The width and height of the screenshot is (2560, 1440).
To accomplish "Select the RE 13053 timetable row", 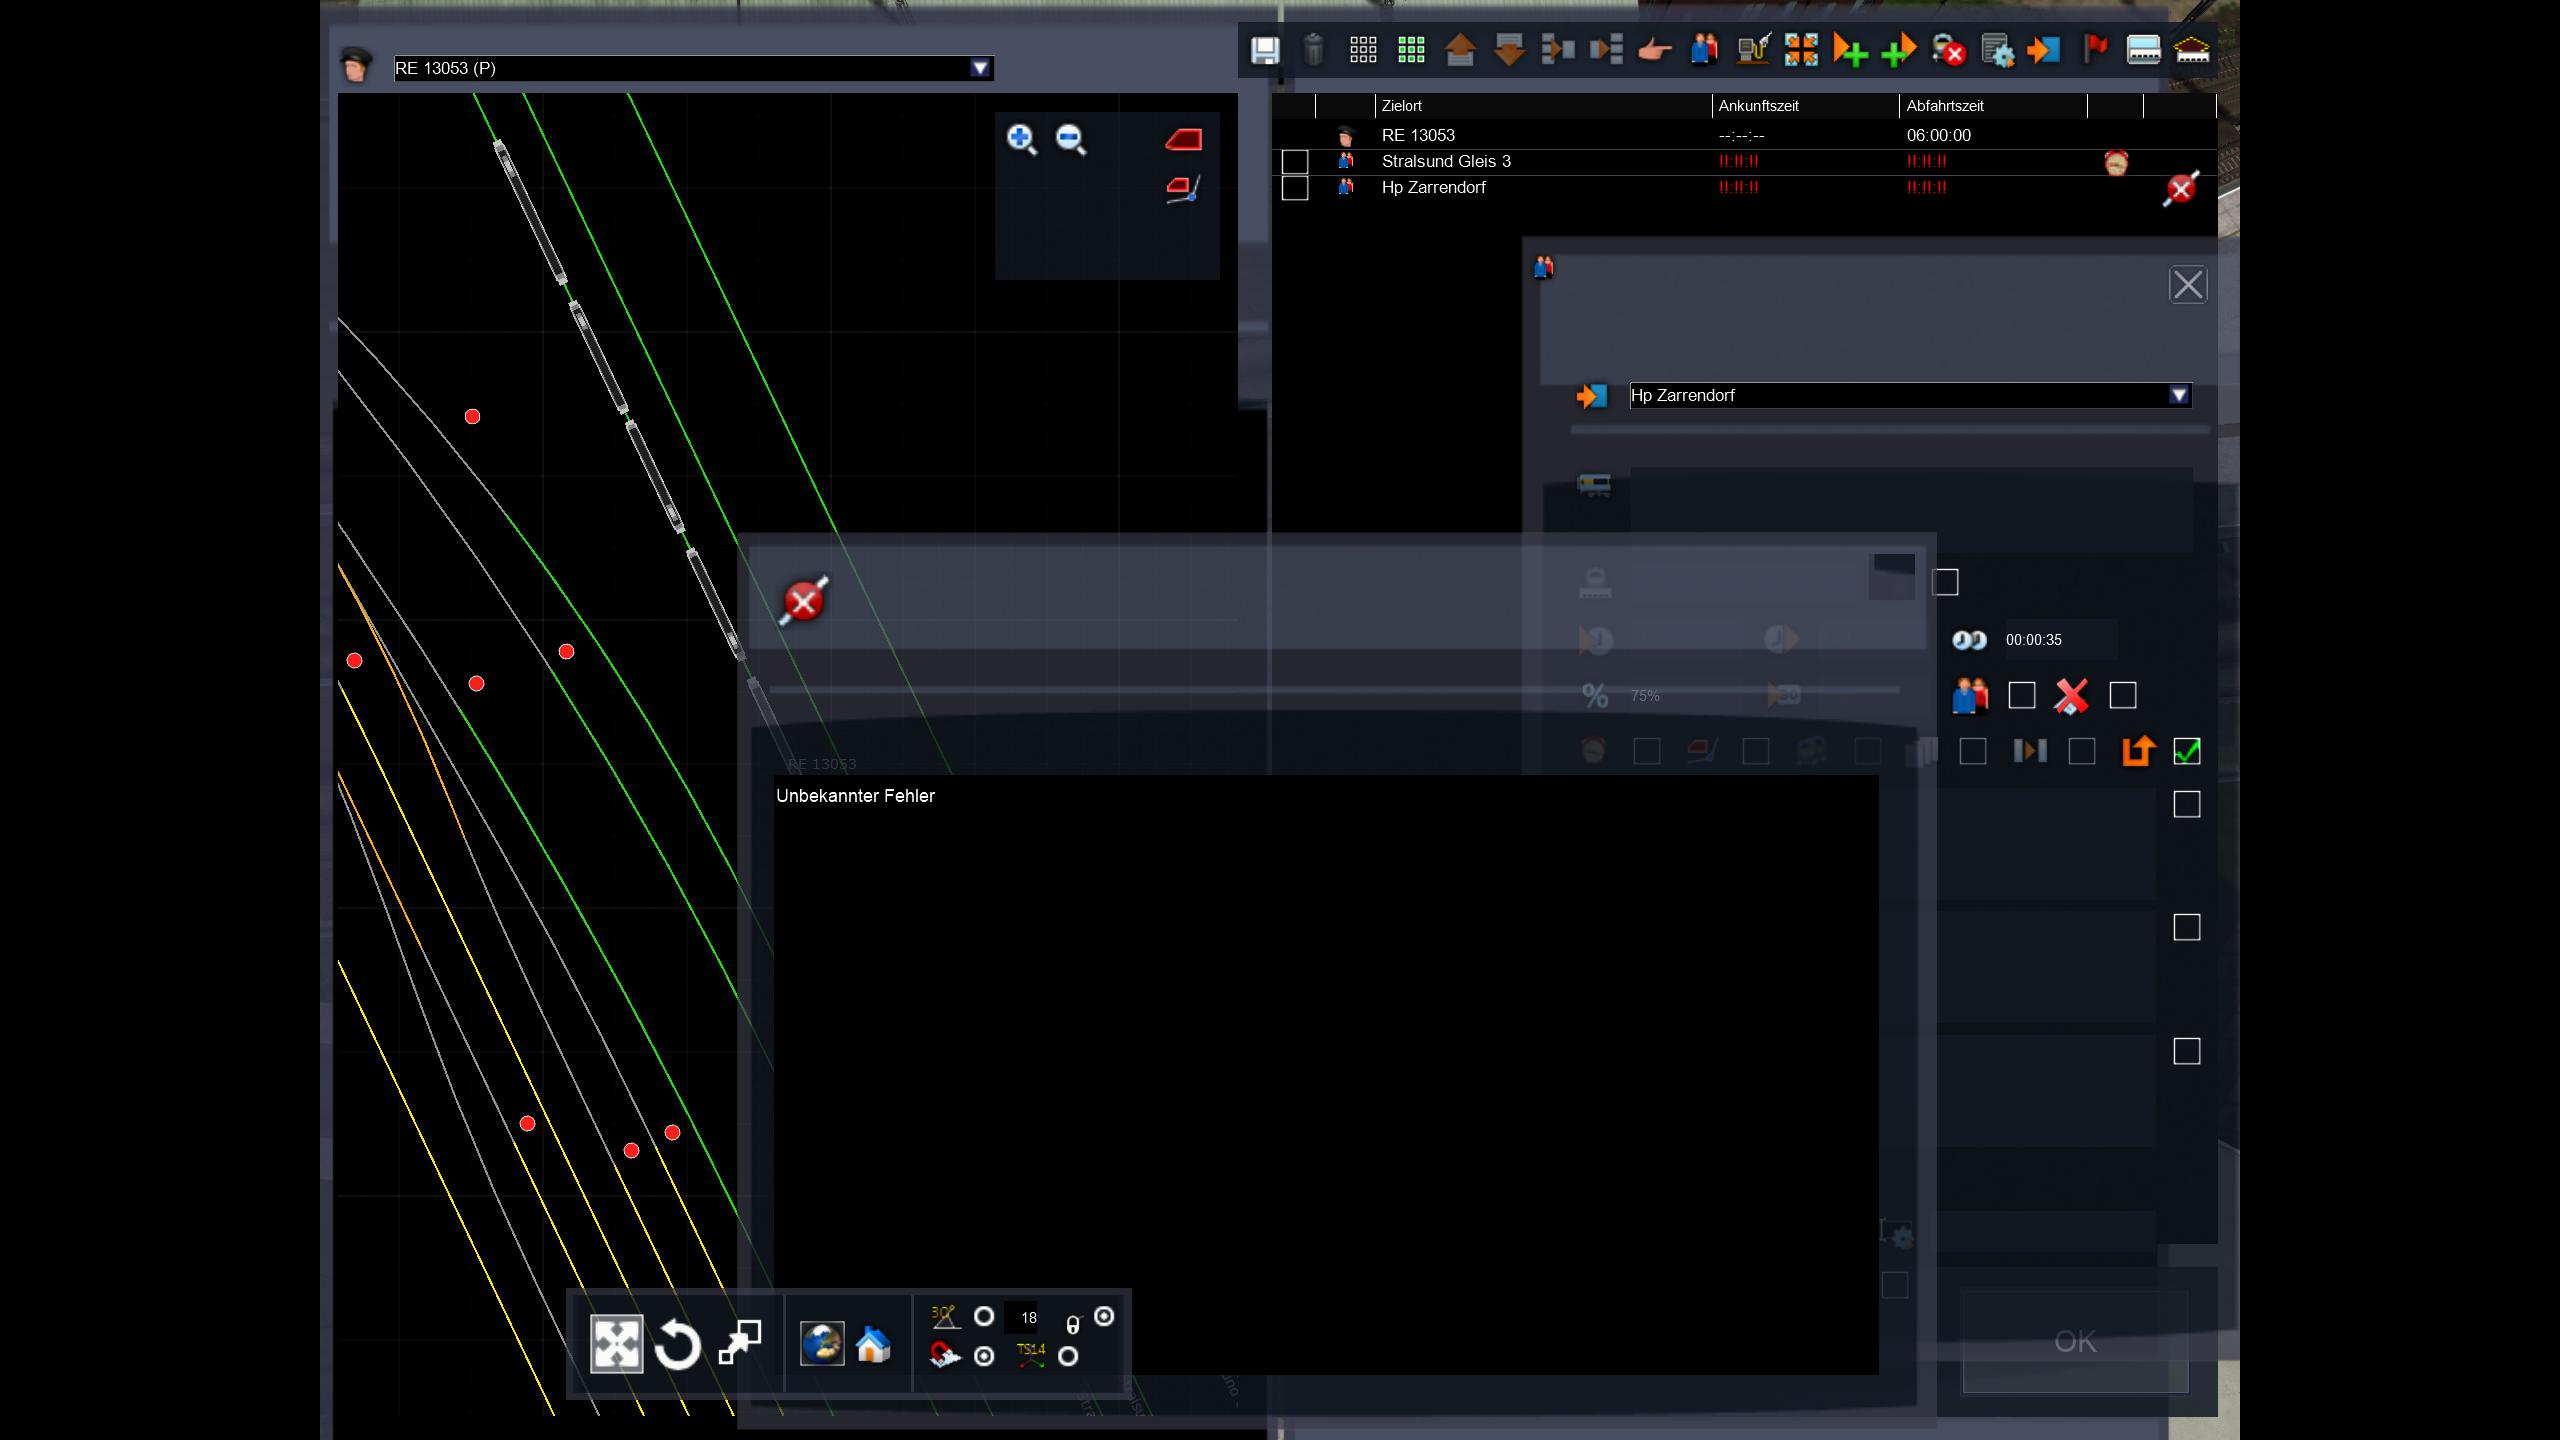I will tap(1418, 135).
